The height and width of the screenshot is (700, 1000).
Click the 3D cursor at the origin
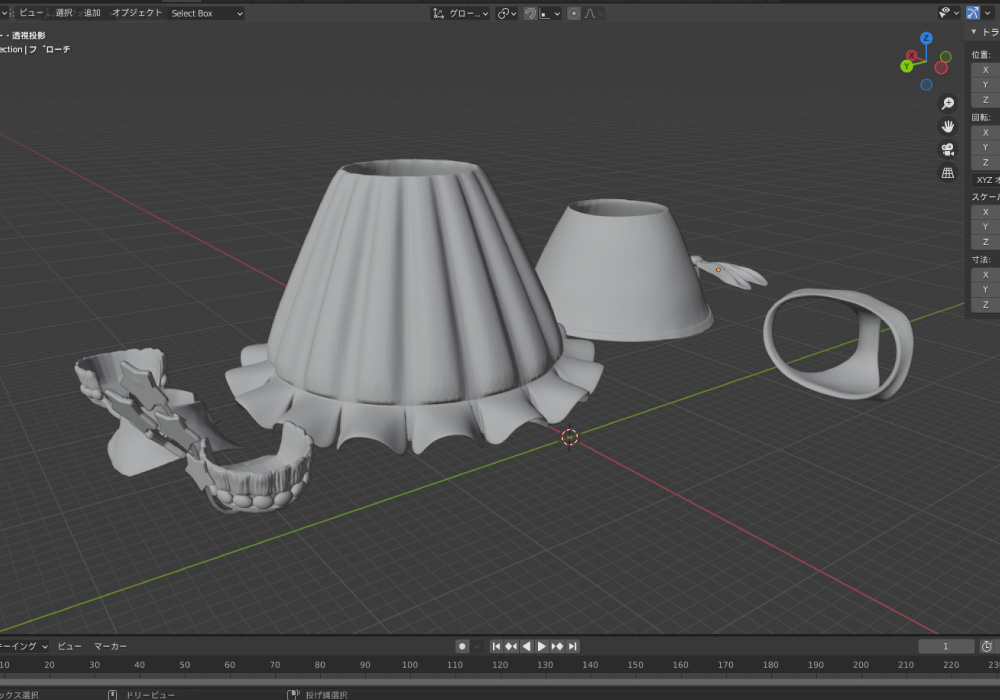570,437
